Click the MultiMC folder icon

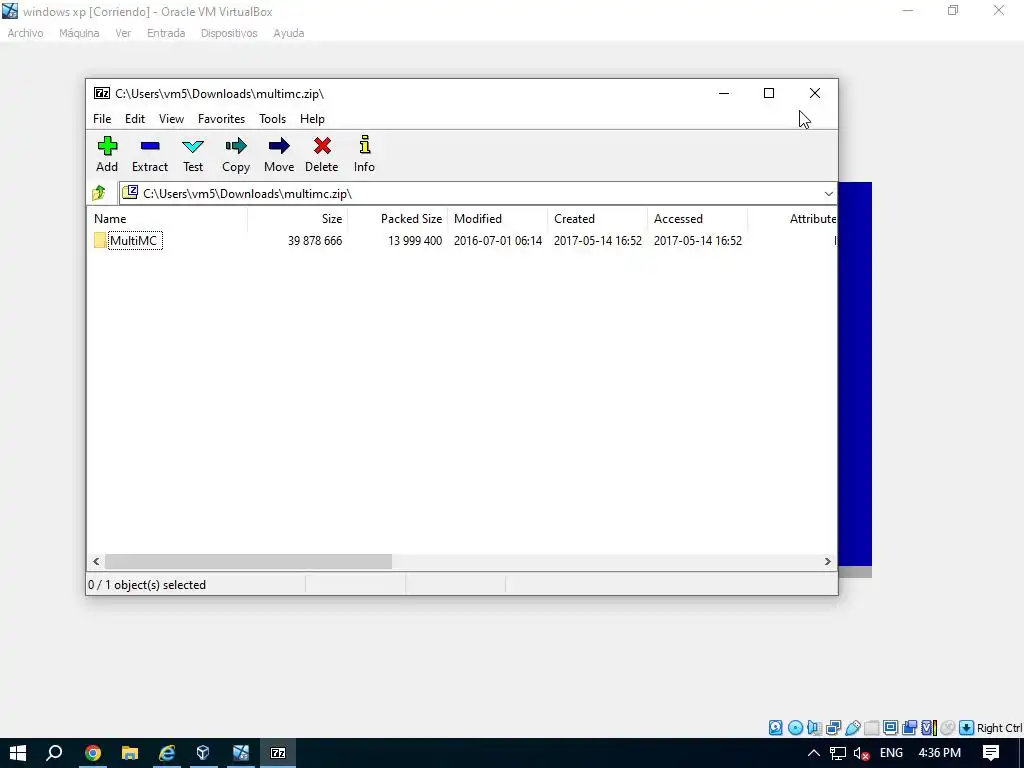point(100,240)
